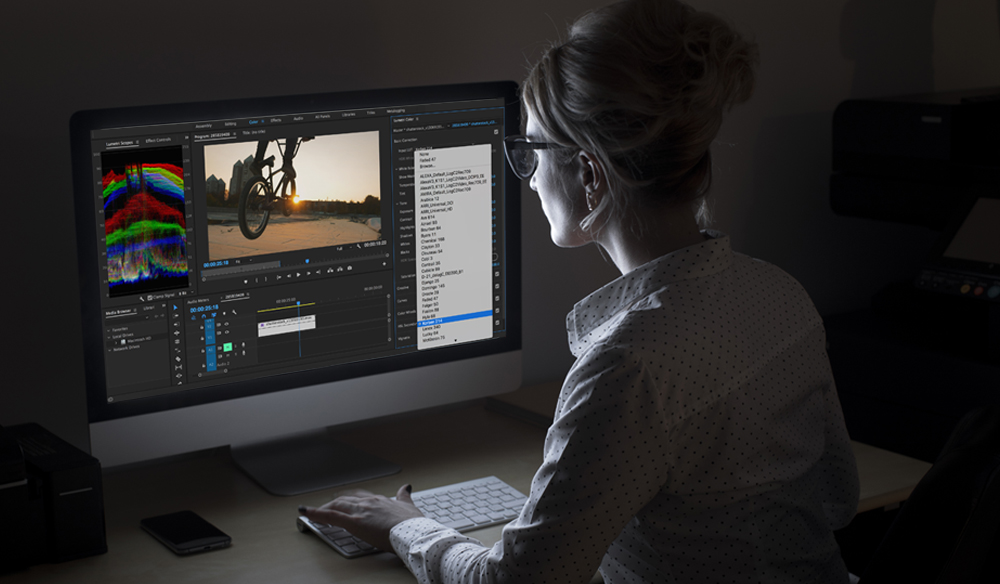Collapse the Favorites folder in Media Browser

(110, 328)
